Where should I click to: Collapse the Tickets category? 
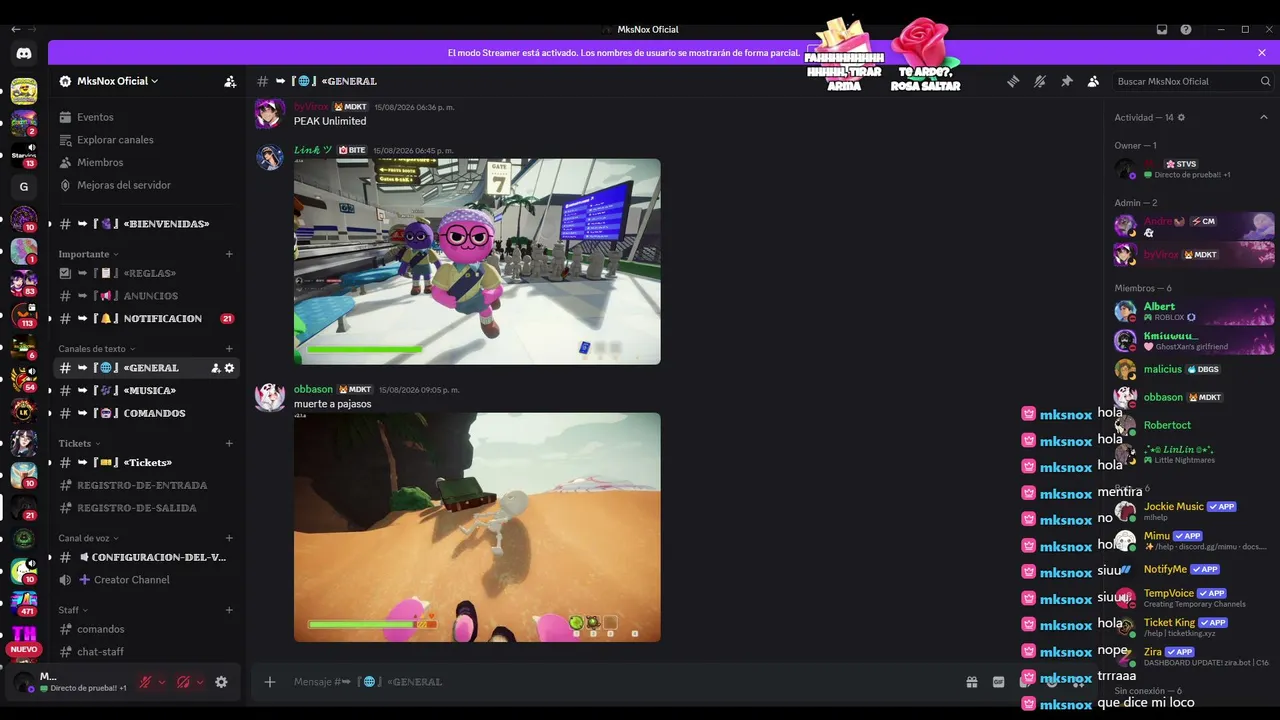[79, 443]
